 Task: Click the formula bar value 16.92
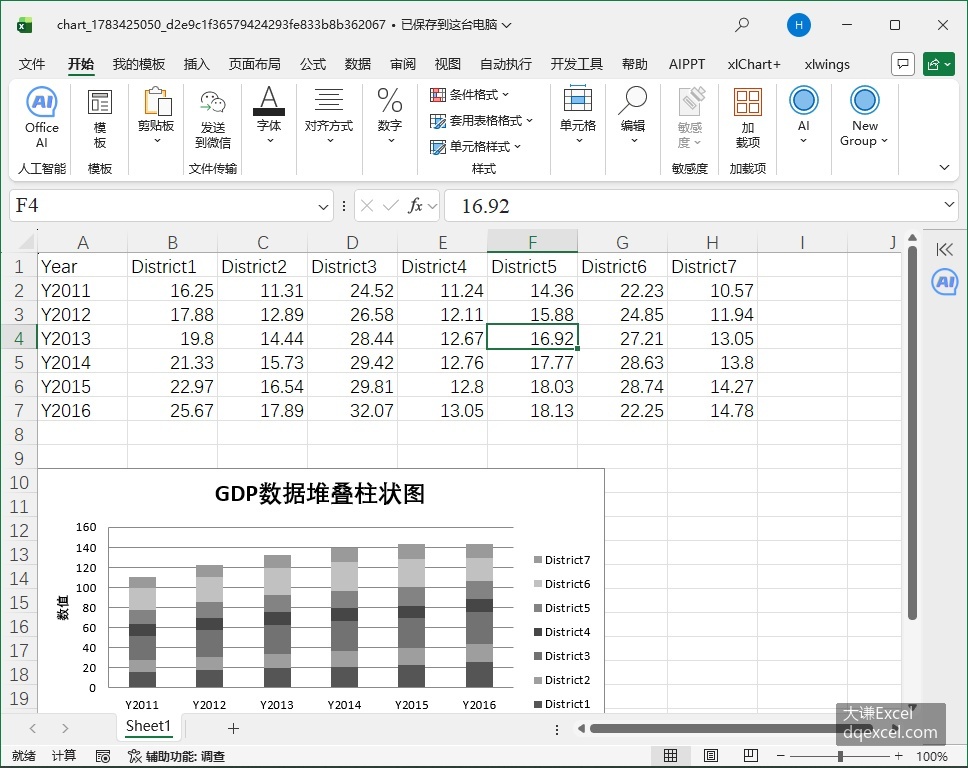tap(485, 206)
